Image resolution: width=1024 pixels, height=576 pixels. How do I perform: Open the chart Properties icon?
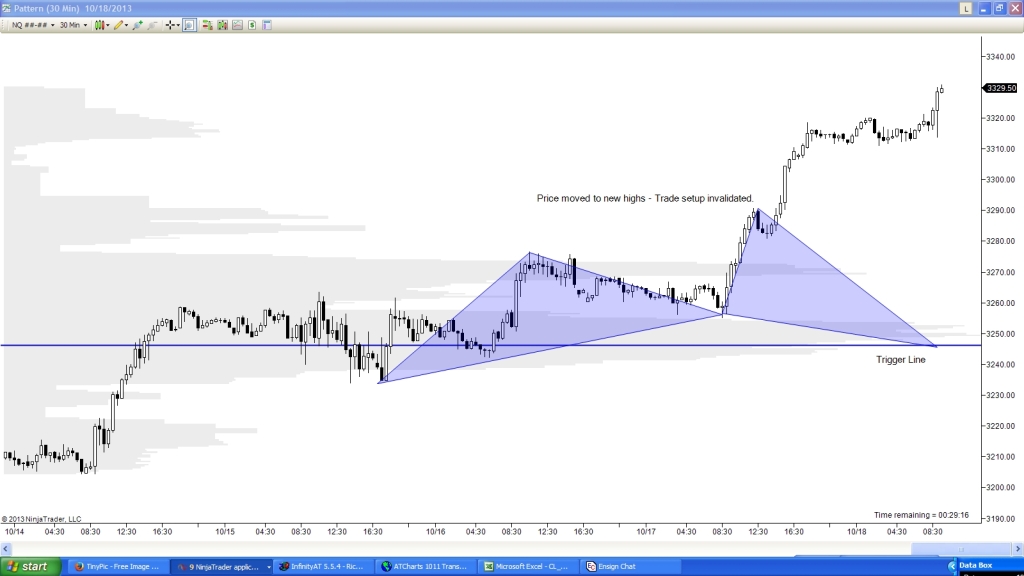(267, 25)
